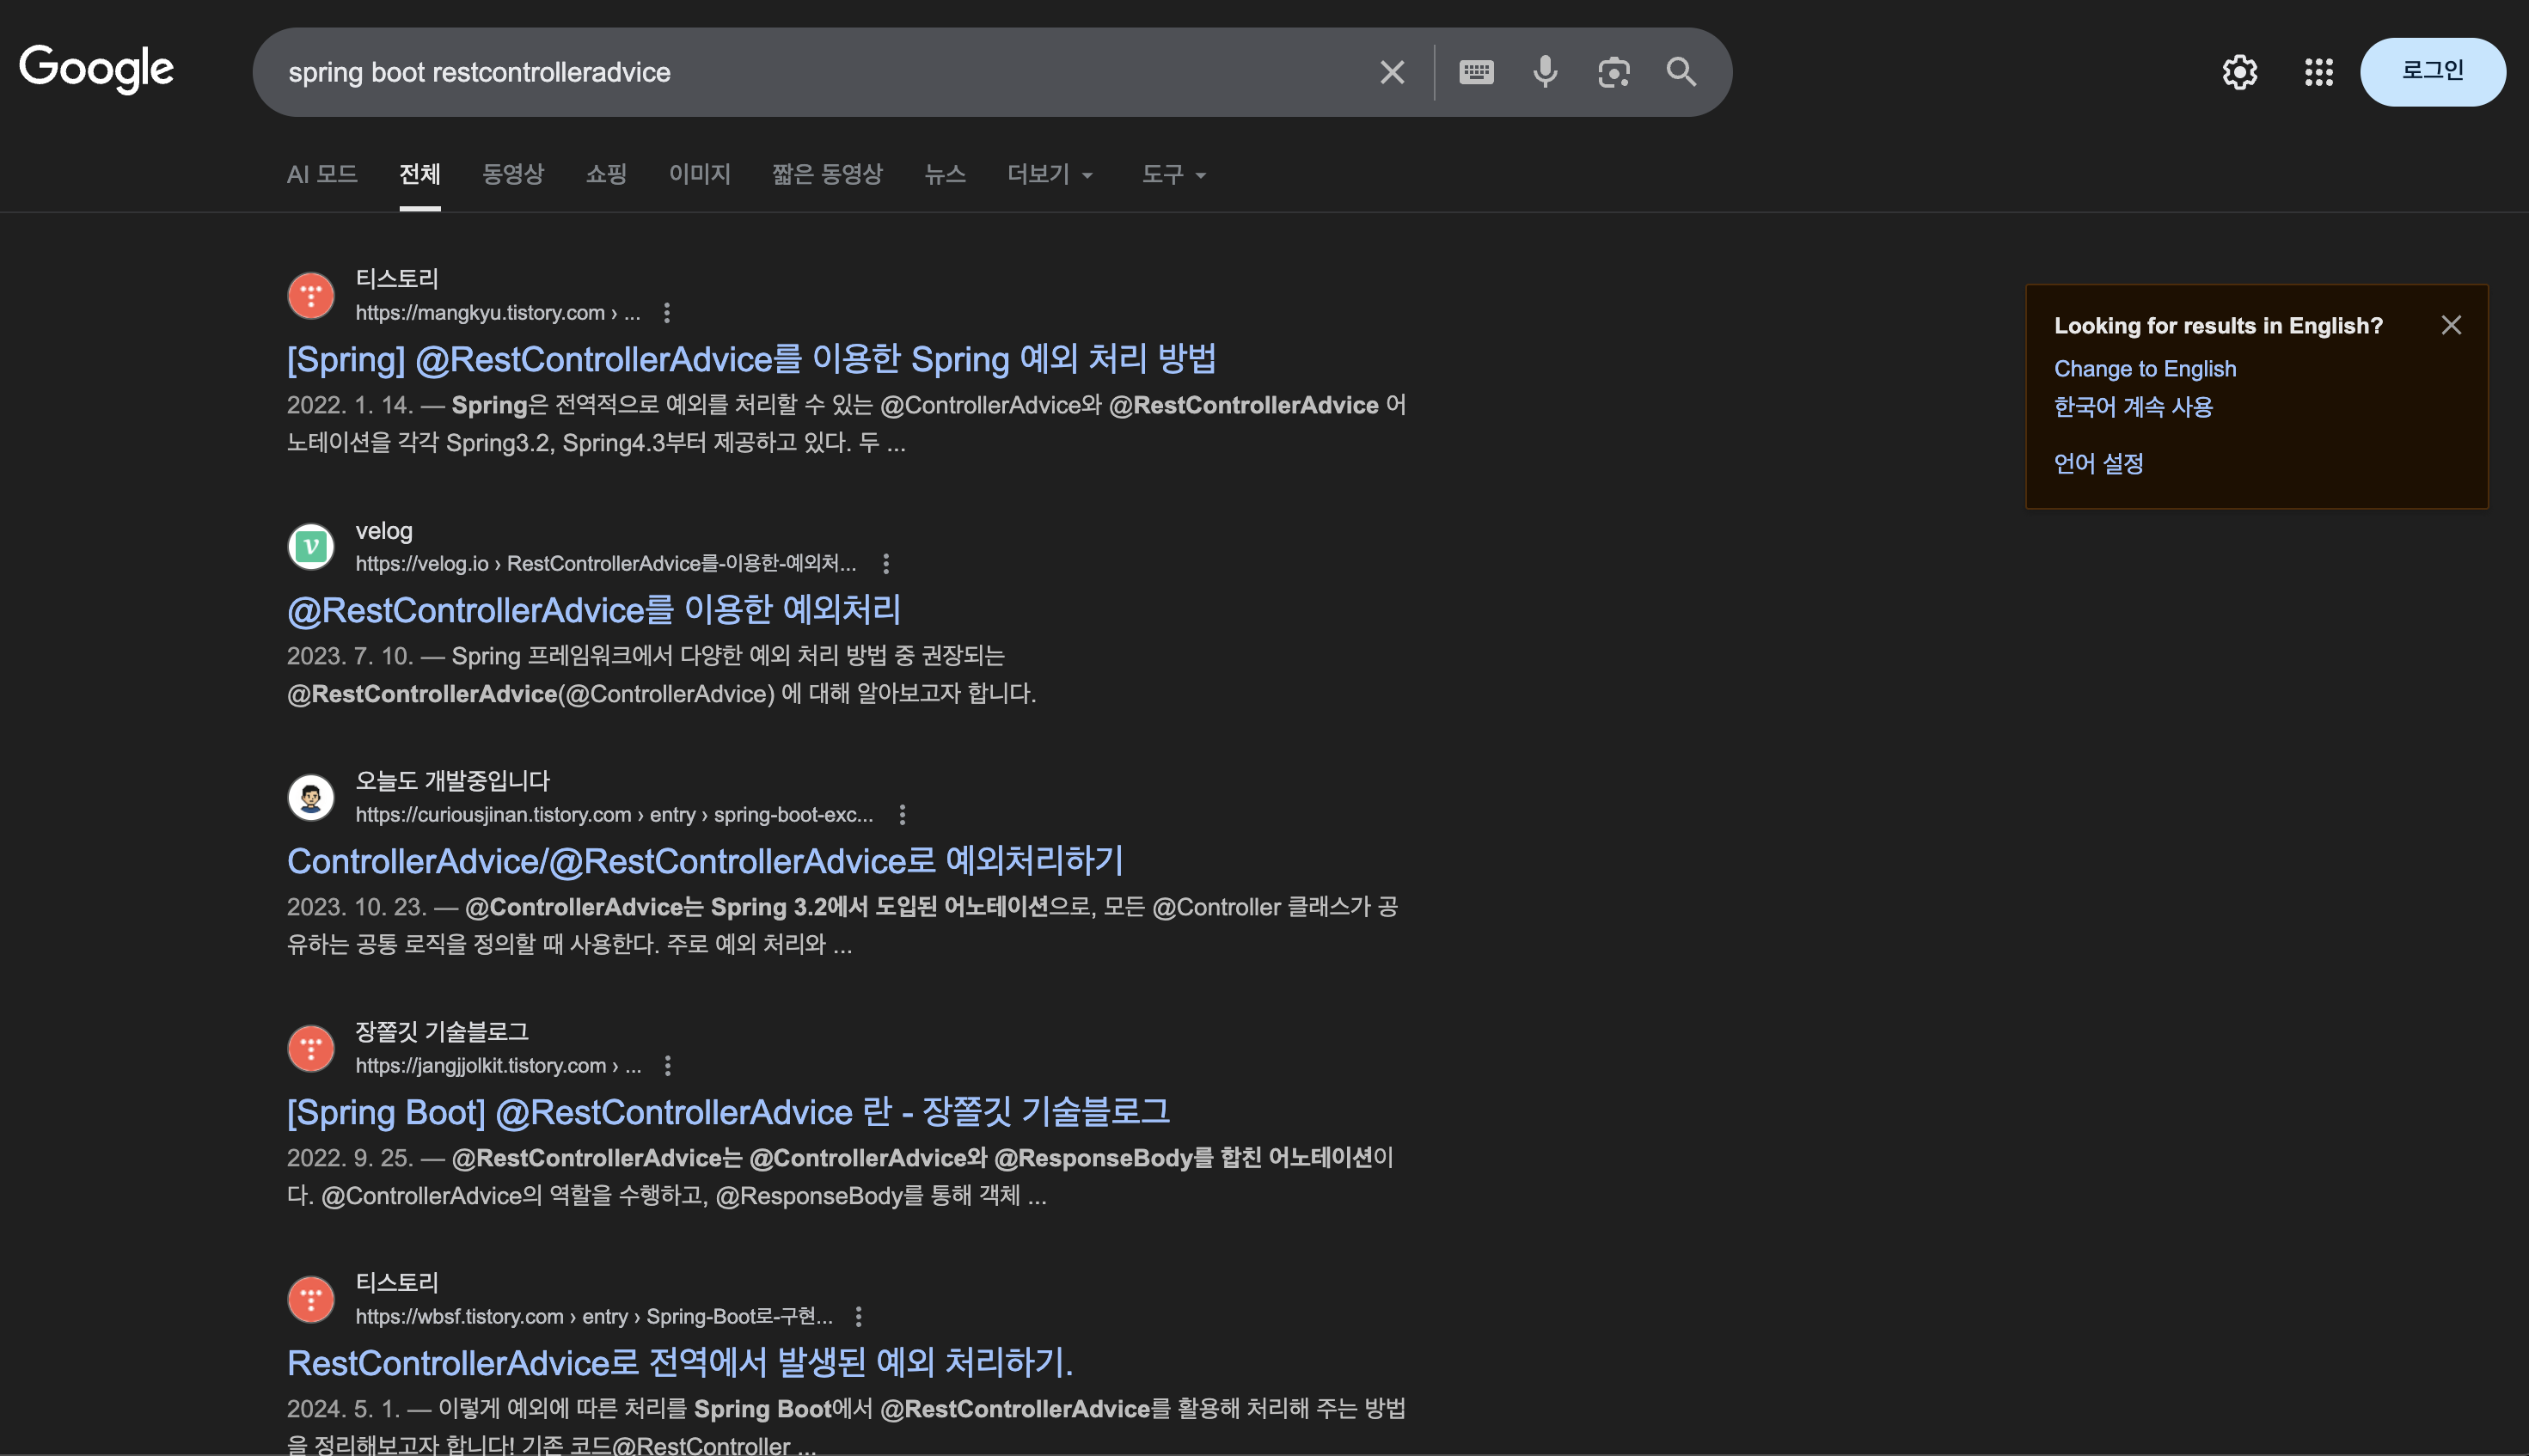Open the on-screen keyboard input tool
Screen dimensions: 2529x1456
pos(1476,72)
